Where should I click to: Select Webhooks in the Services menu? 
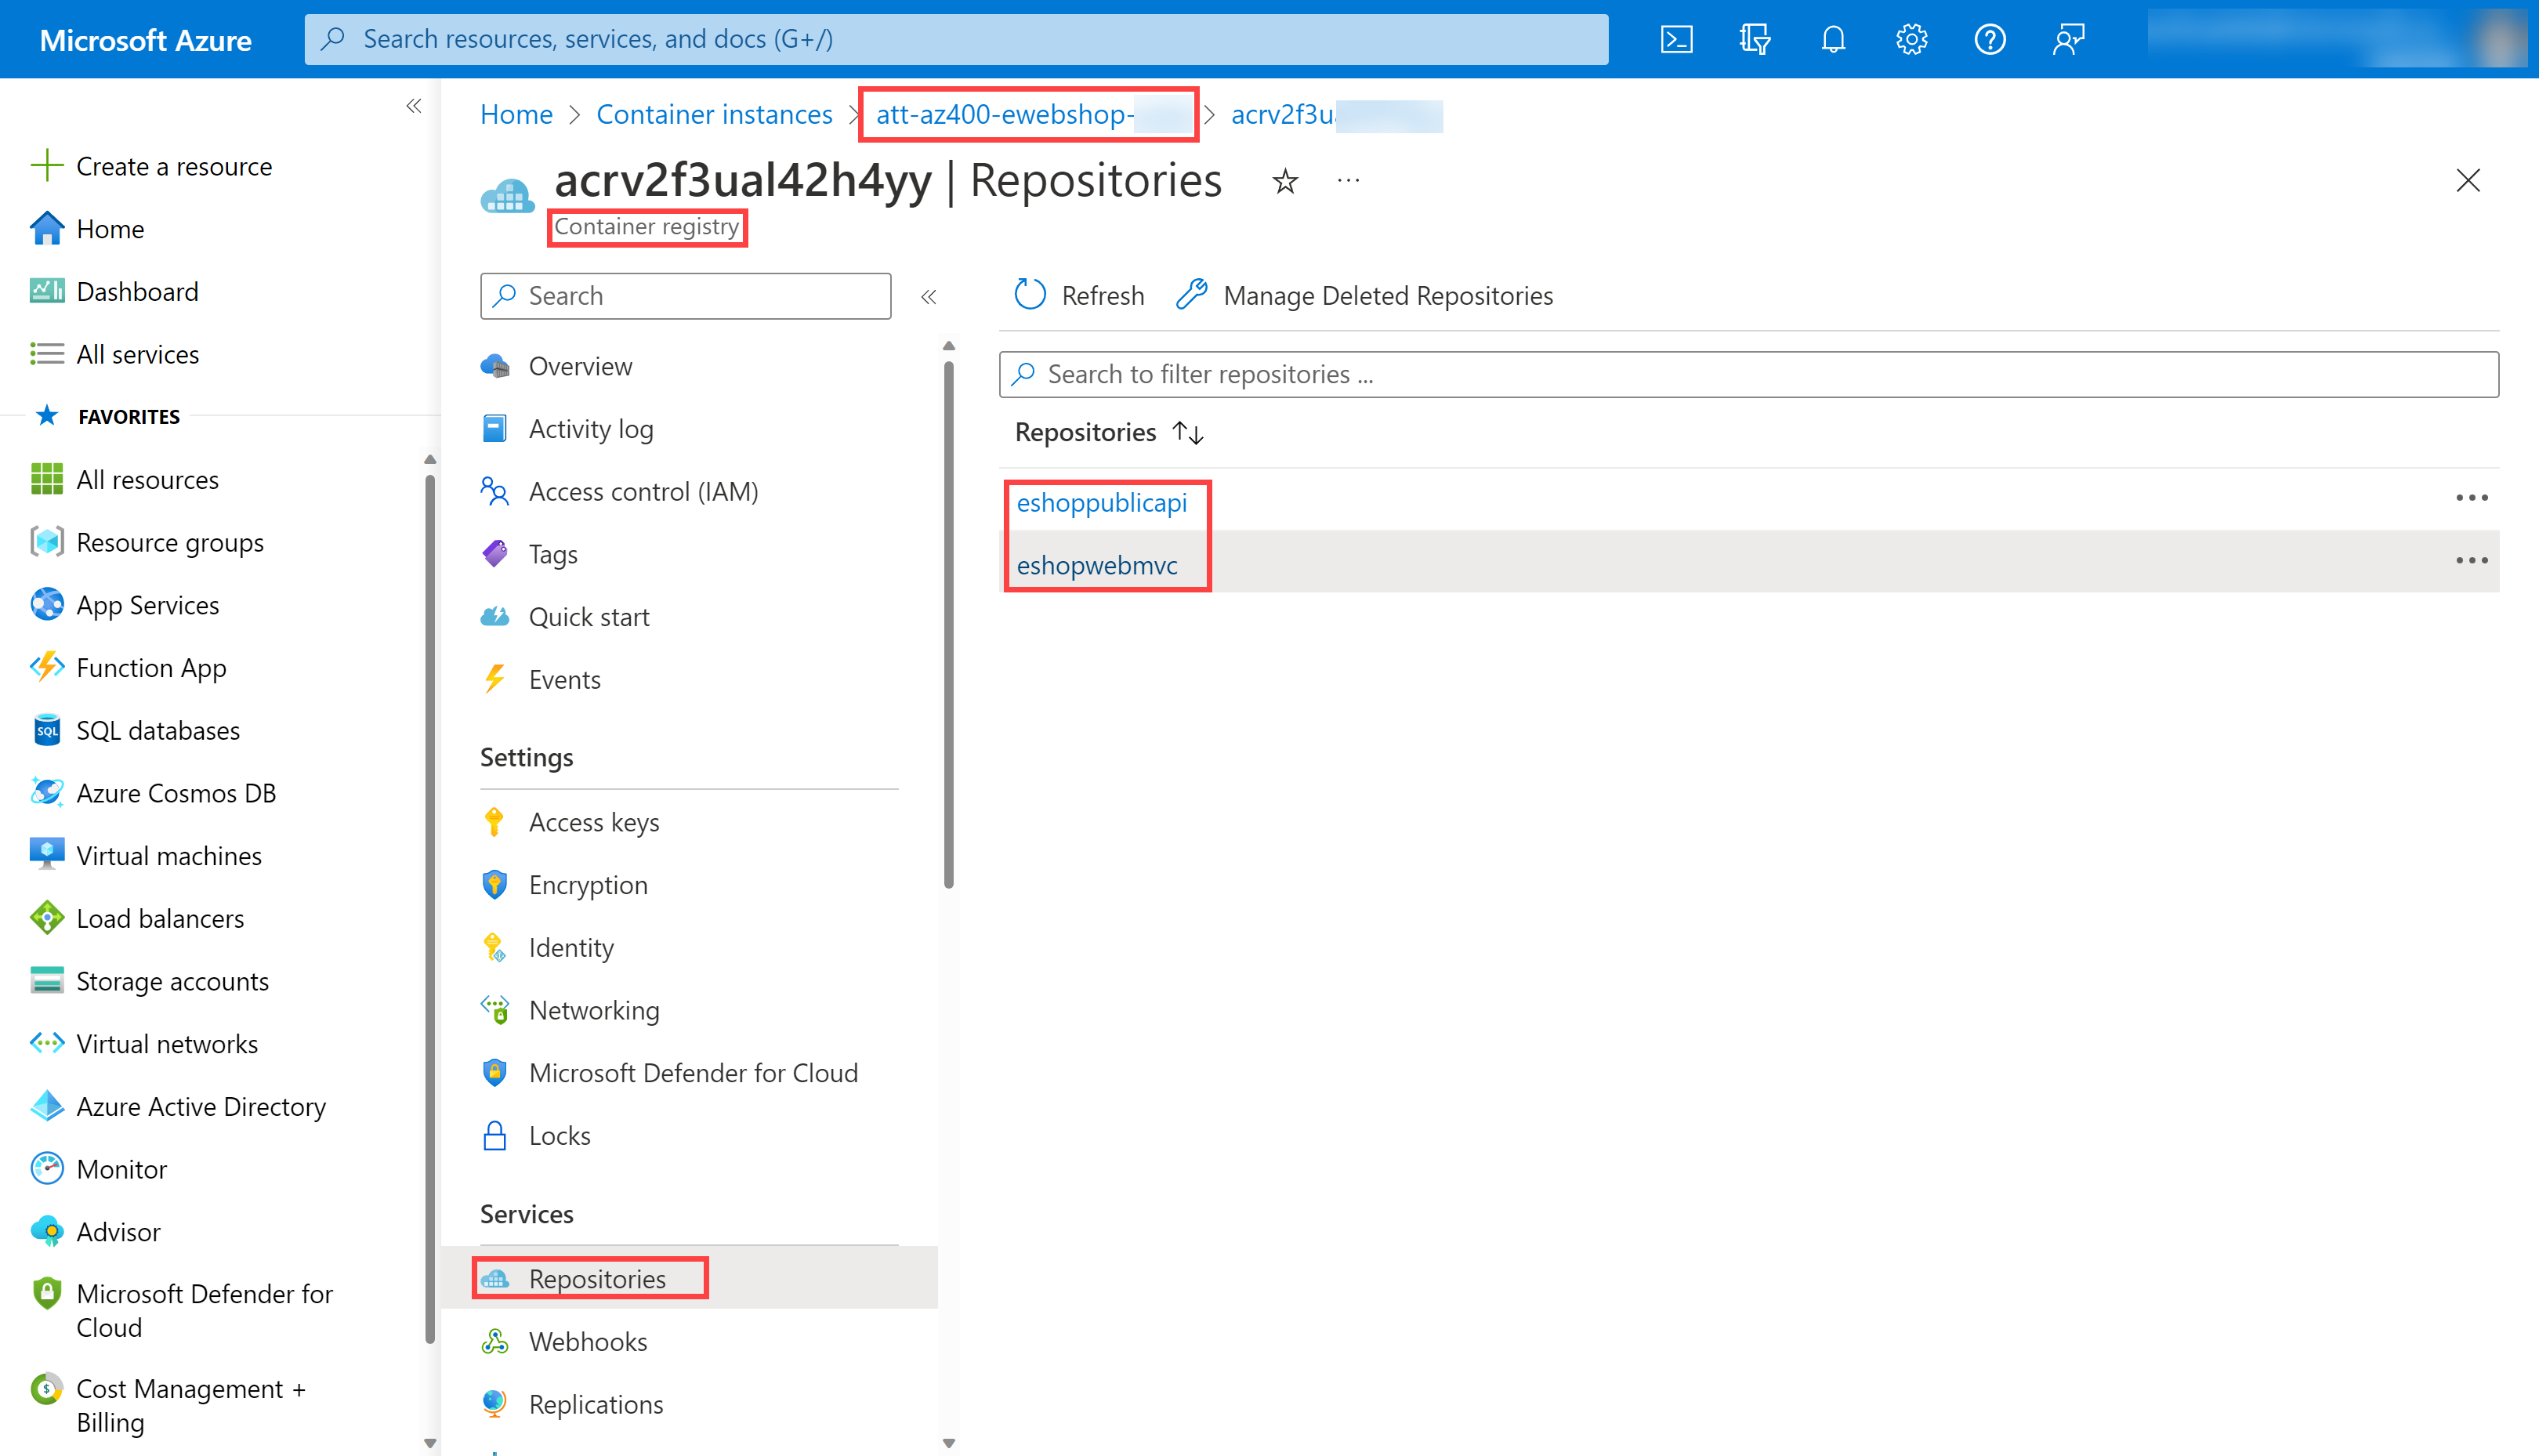pyautogui.click(x=587, y=1341)
